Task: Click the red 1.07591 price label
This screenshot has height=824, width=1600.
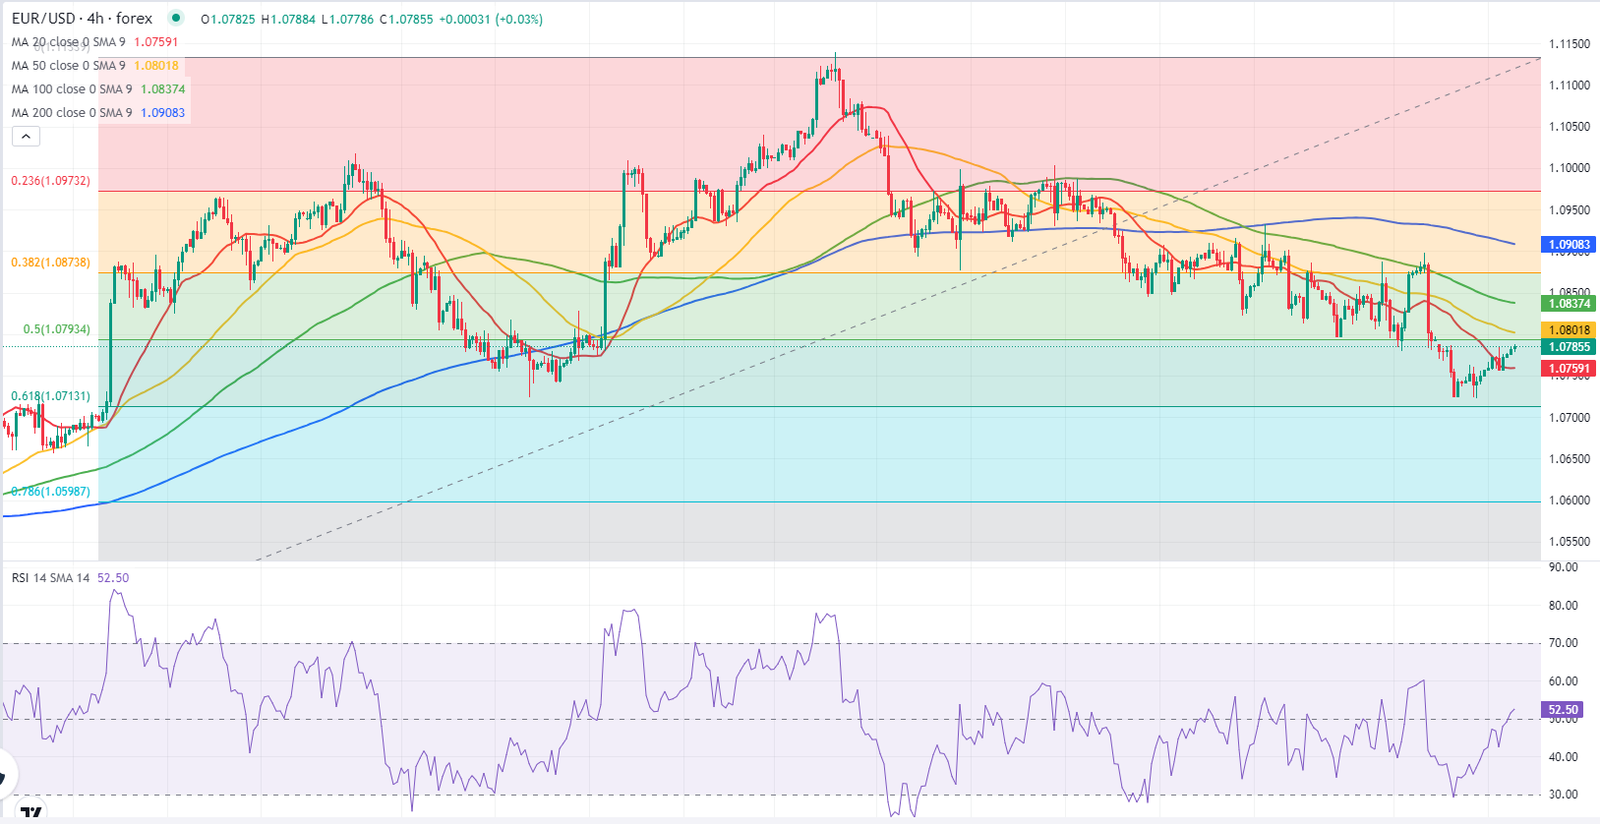Action: 1569,369
